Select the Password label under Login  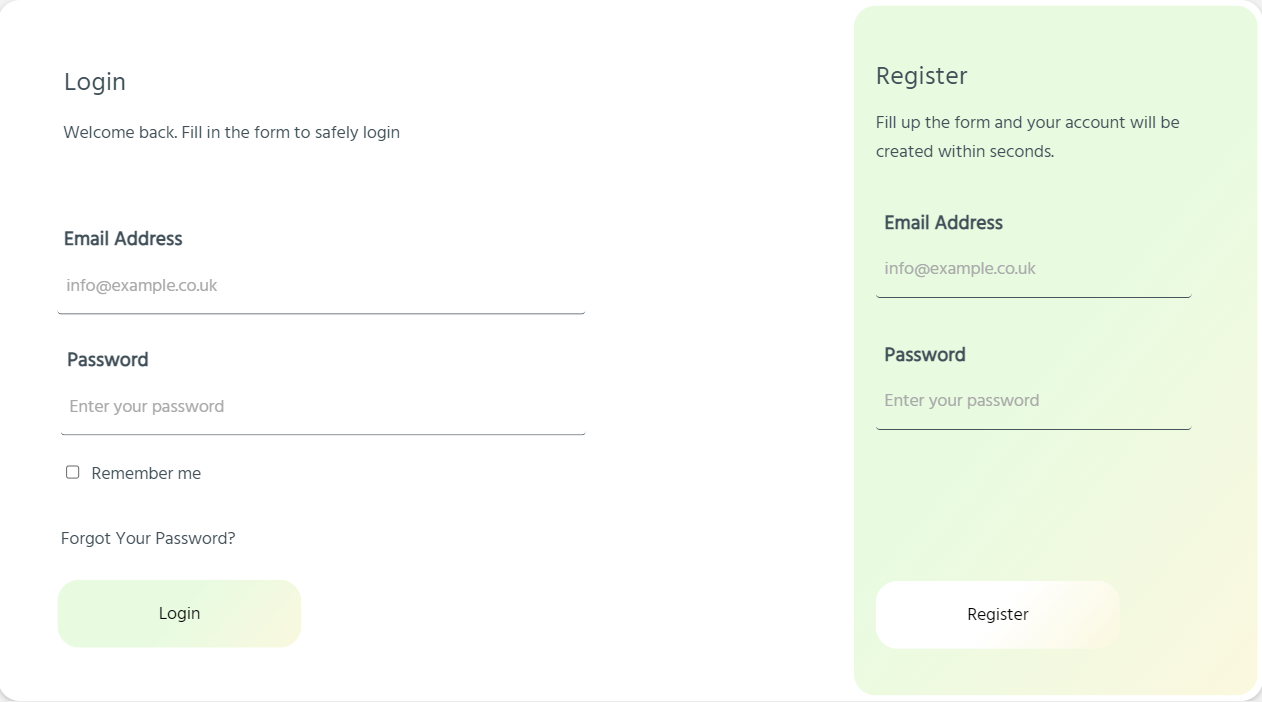107,360
